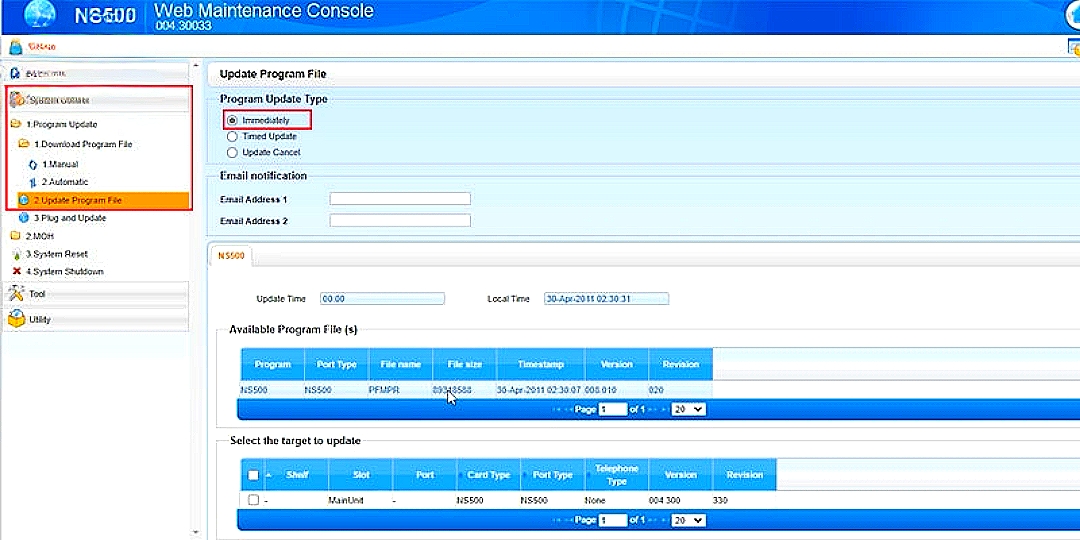Open rows-per-page dropdown under Available Program Files
The height and width of the screenshot is (540, 1080).
(x=688, y=409)
